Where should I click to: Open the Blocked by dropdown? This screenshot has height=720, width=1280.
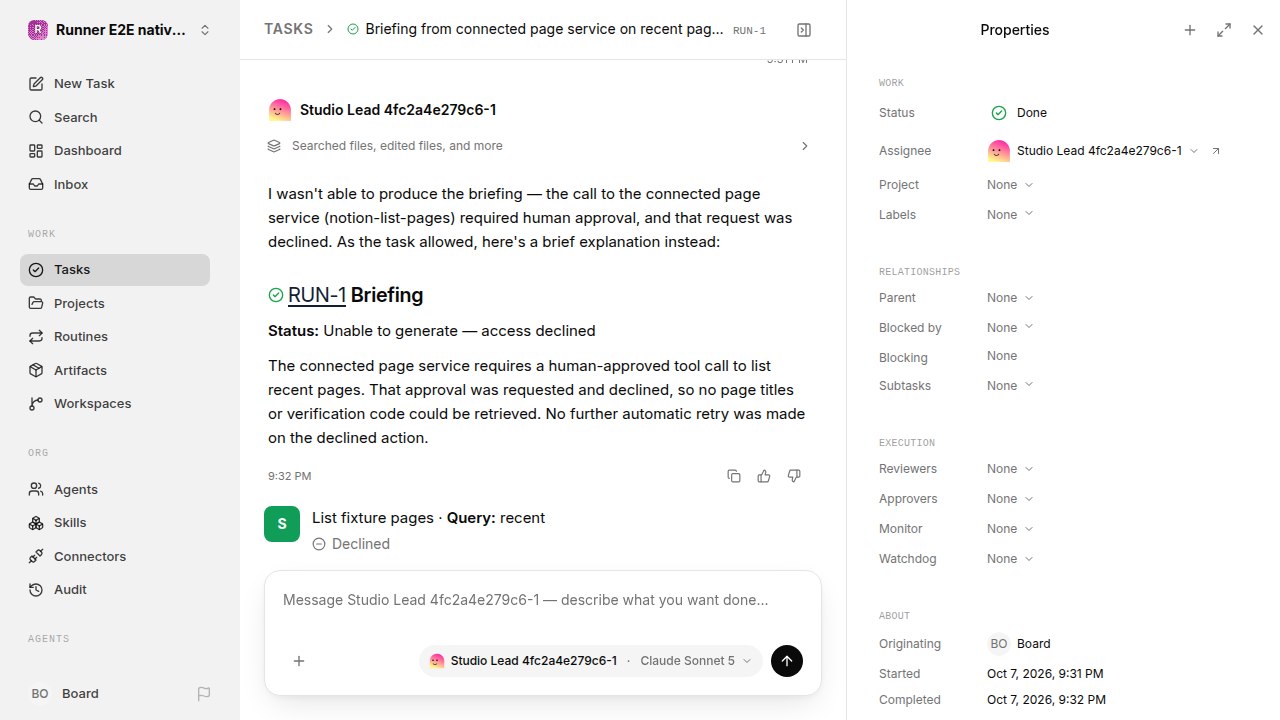tap(1010, 328)
